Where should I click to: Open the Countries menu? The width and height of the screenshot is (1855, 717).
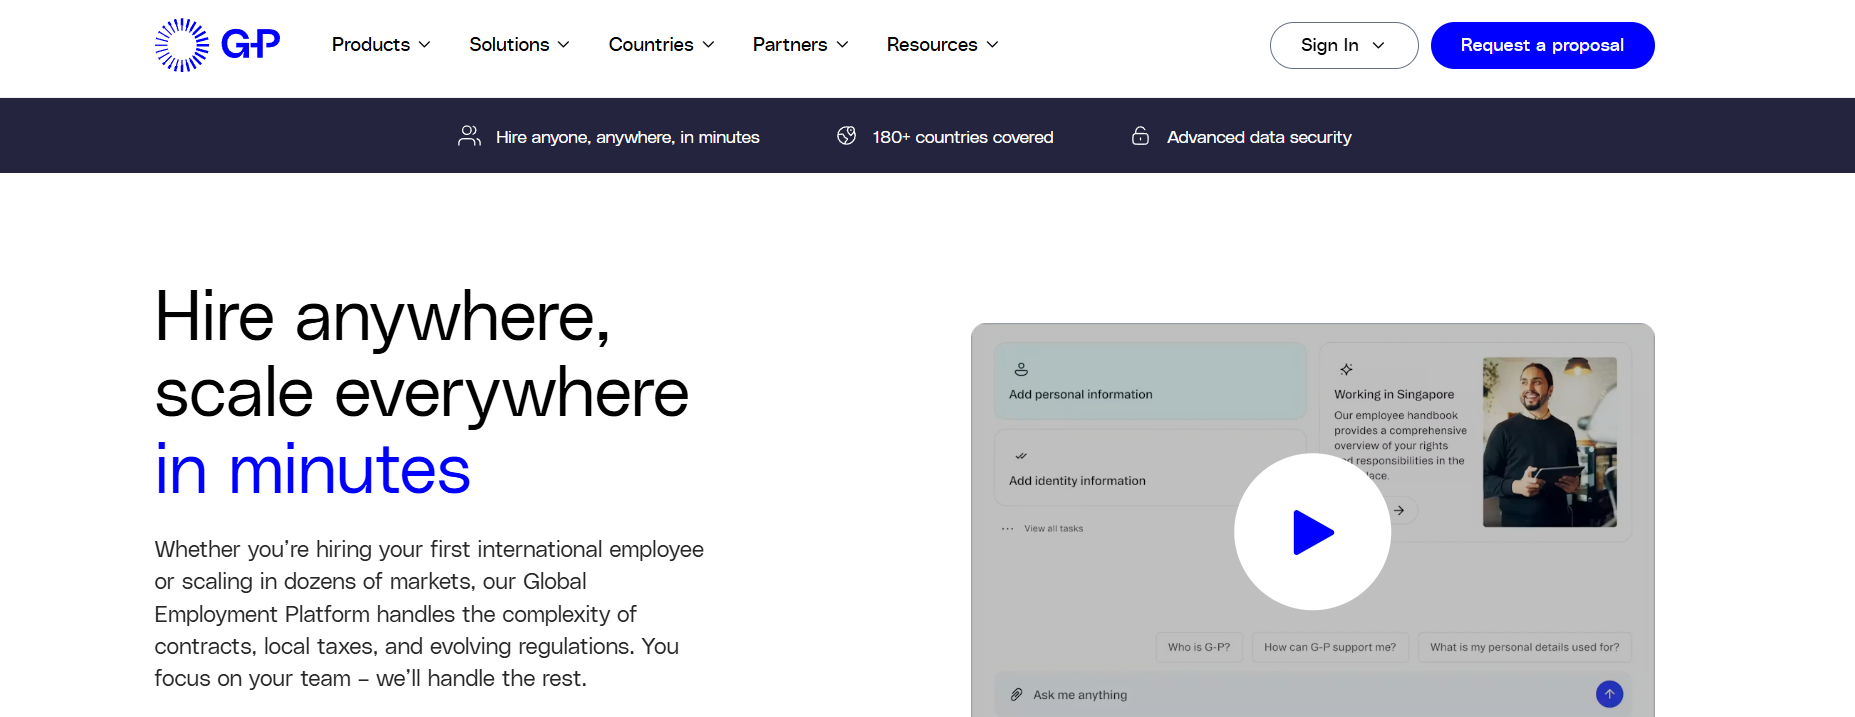[x=661, y=45]
